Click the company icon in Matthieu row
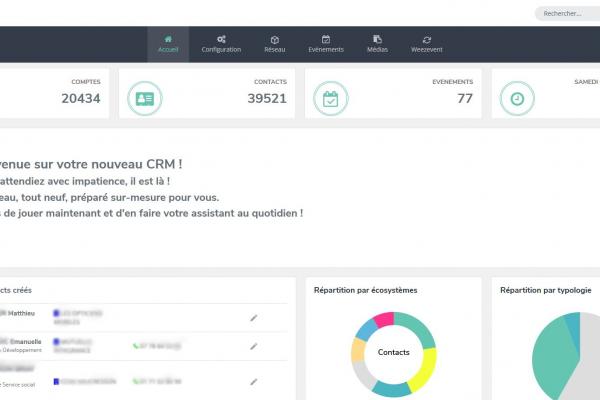 point(56,313)
